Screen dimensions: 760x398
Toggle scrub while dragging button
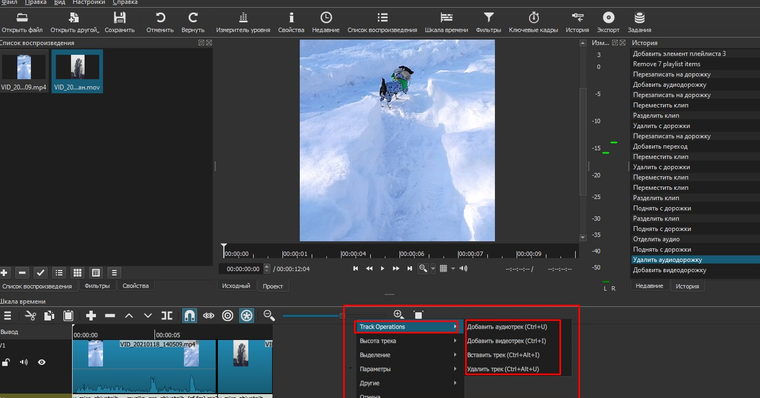208,316
